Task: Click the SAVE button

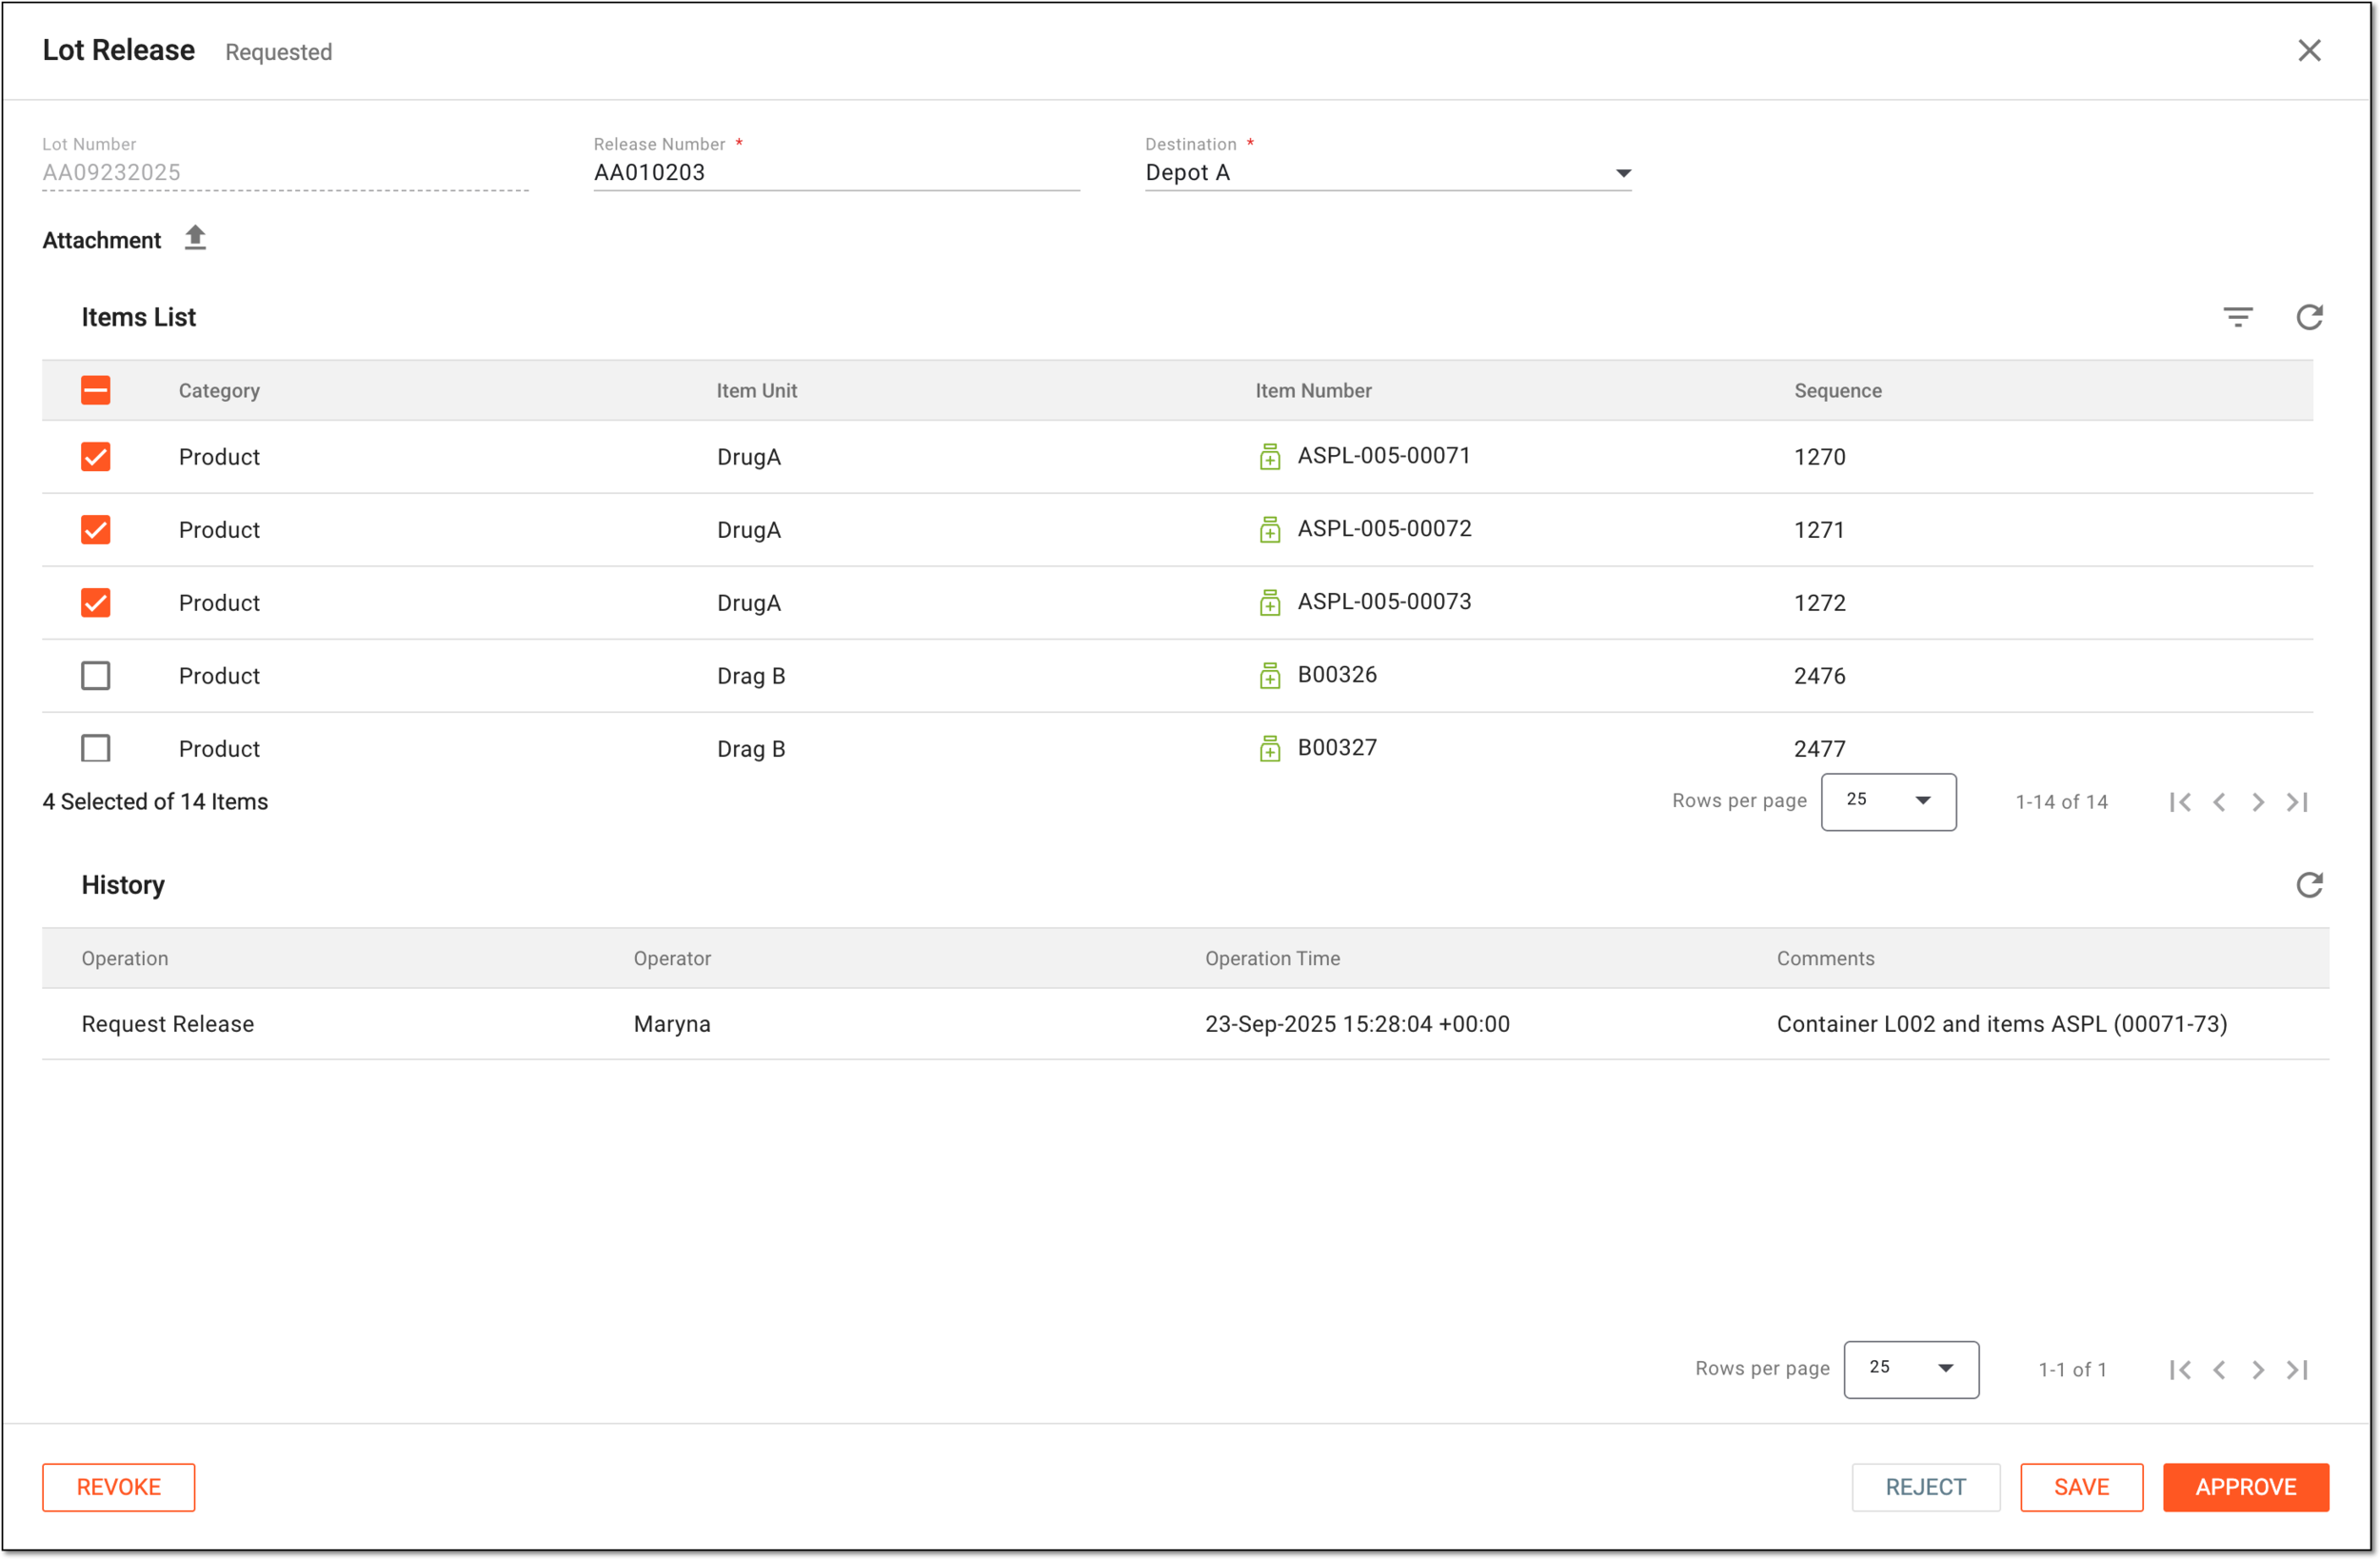Action: tap(2081, 1487)
